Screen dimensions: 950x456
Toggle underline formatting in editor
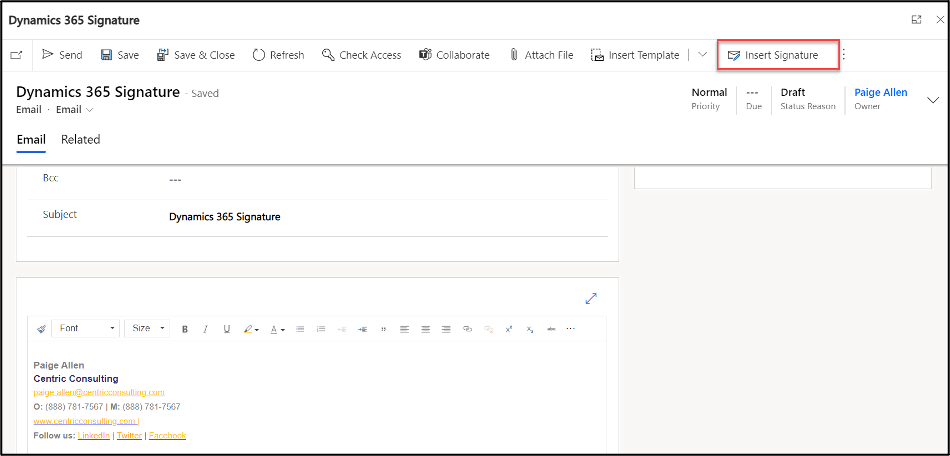tap(226, 329)
